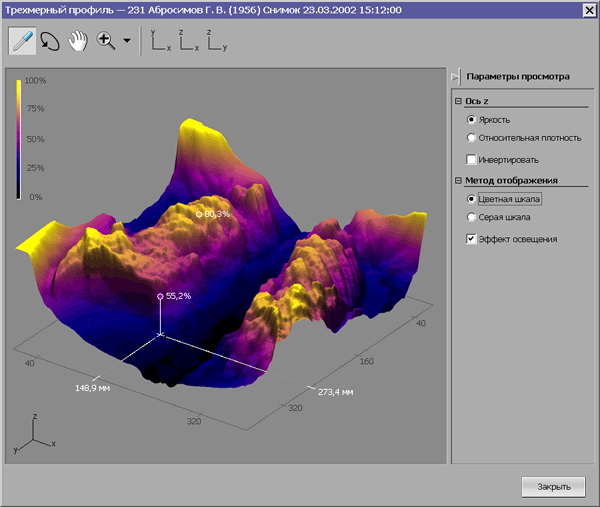Select the eyedropper probe tool

point(23,42)
